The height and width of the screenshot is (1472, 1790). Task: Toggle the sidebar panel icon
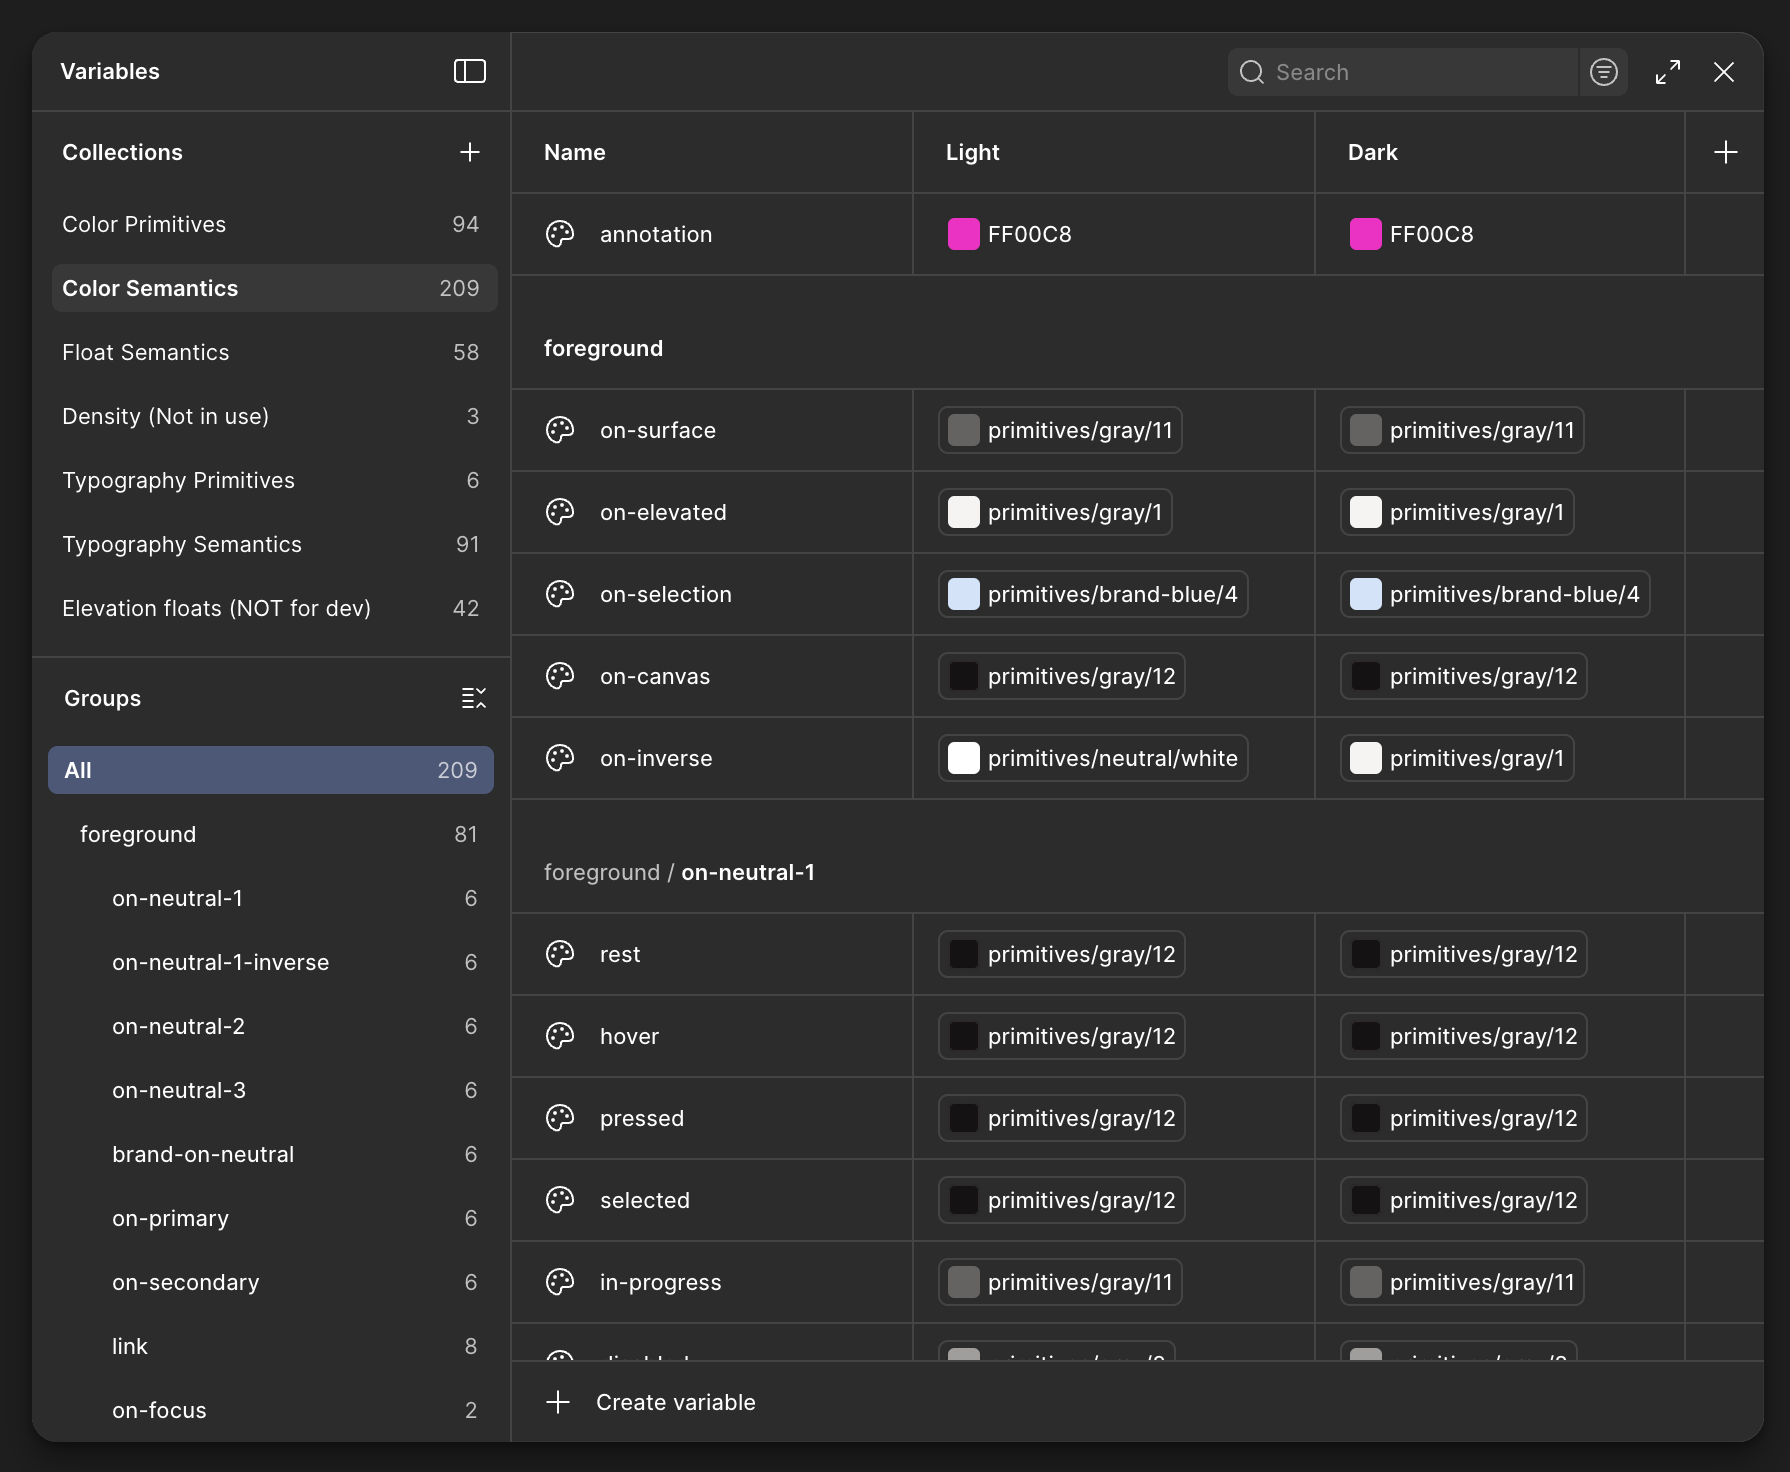pos(470,71)
